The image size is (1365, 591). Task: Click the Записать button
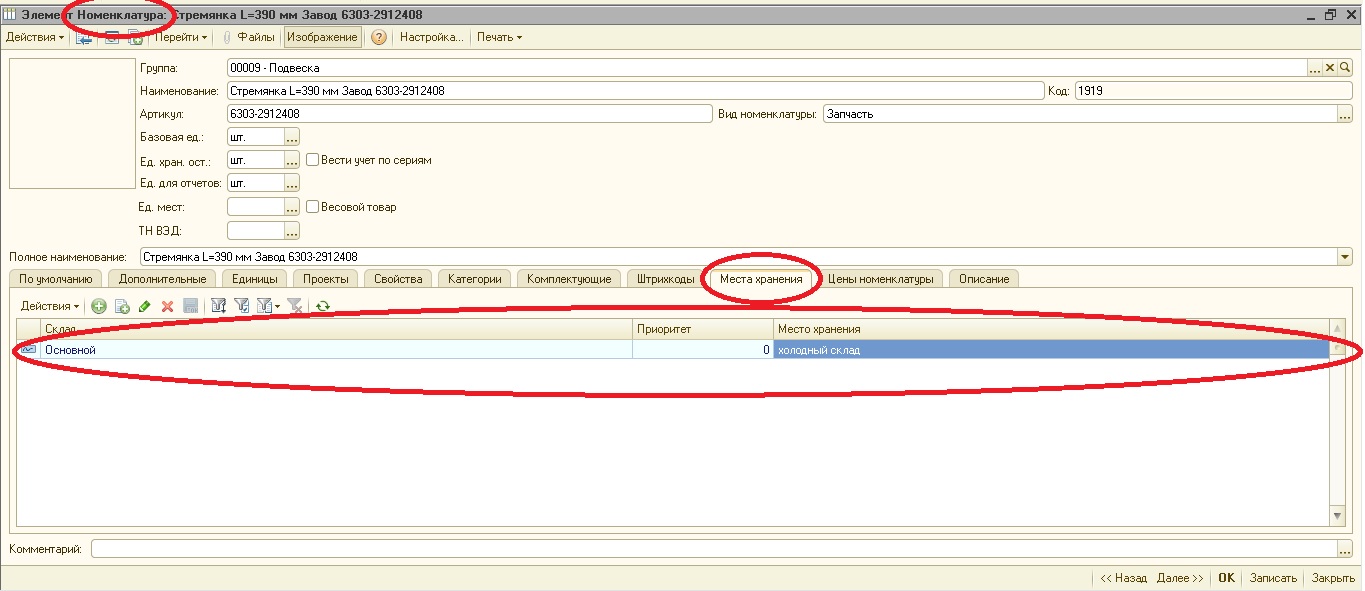(x=1273, y=578)
